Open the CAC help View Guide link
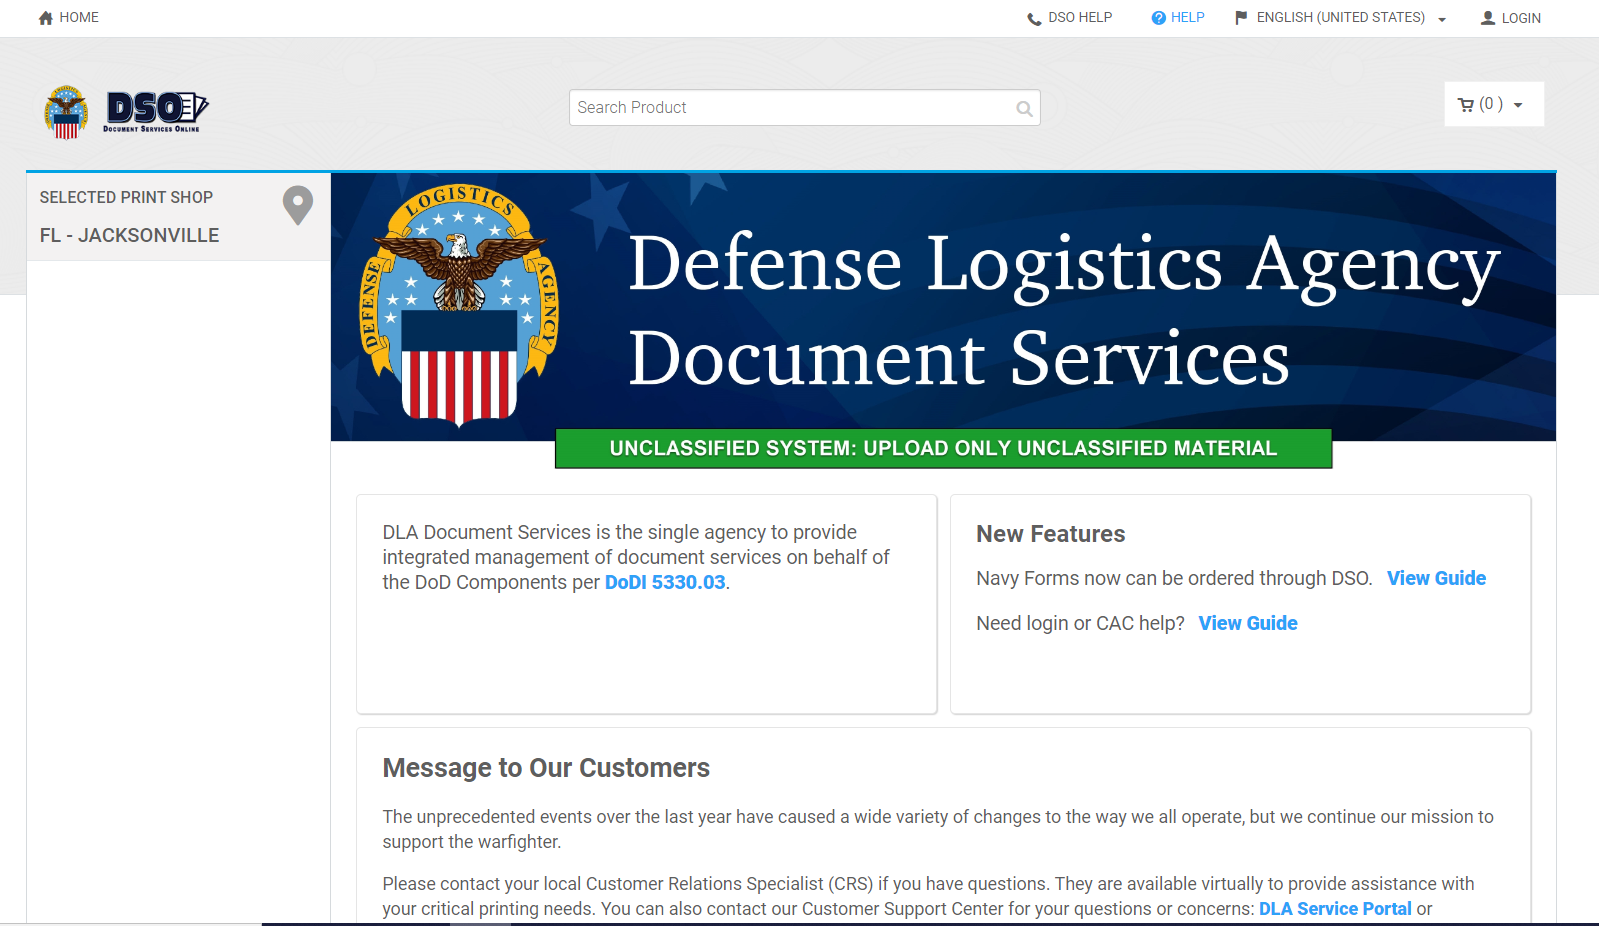Screen dimensions: 1599x926 tap(1248, 623)
